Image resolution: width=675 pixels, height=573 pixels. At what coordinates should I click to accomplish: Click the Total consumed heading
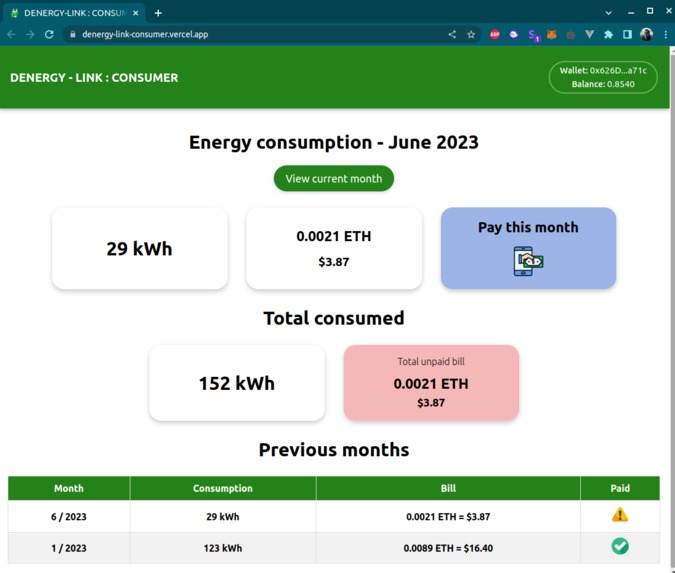[334, 319]
